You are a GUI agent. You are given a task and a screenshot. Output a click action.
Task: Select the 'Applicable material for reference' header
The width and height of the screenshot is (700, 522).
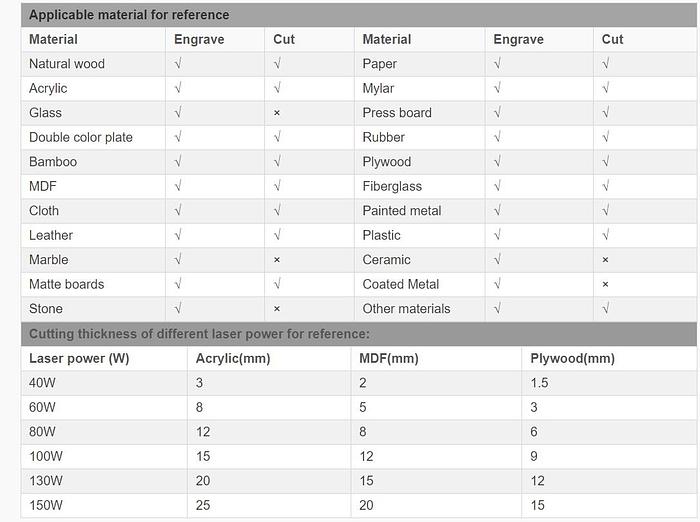click(x=129, y=15)
